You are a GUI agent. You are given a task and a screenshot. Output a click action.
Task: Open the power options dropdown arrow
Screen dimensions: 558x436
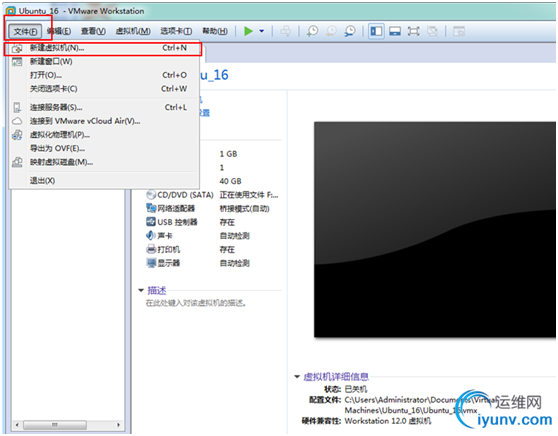coord(262,31)
